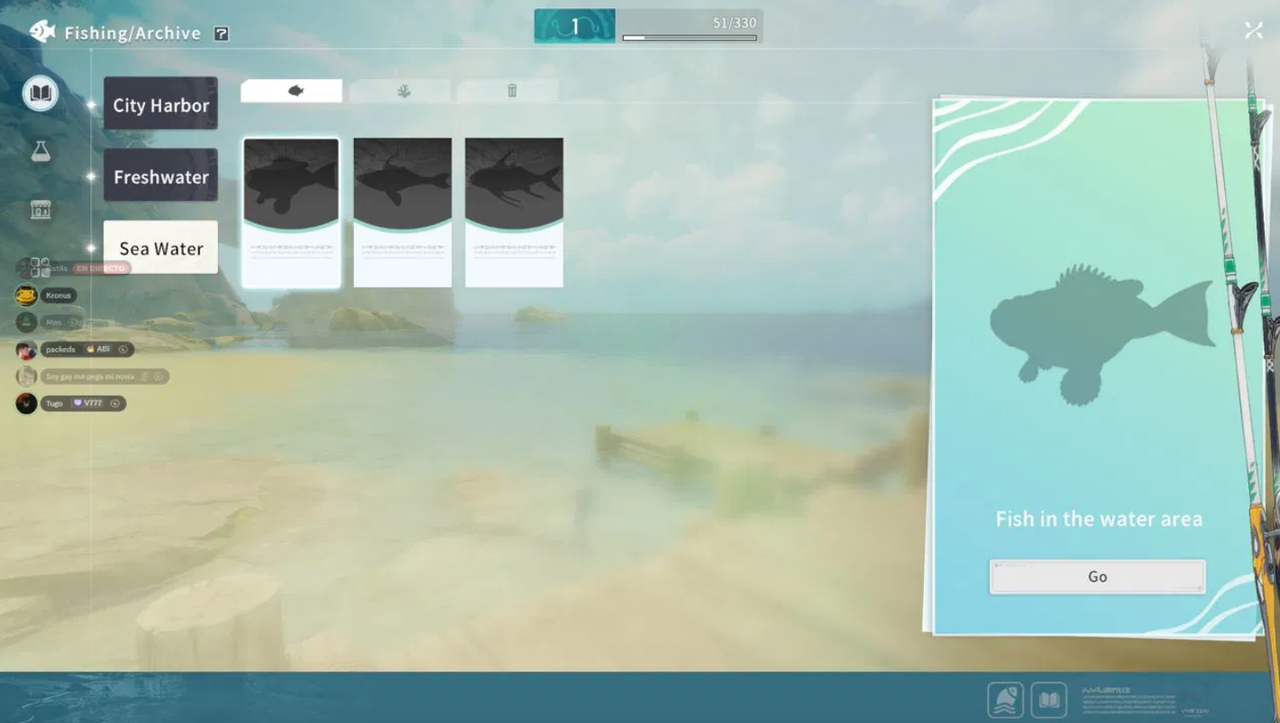The height and width of the screenshot is (723, 1280).
Task: Click the packeds name tag
Action: (x=88, y=349)
